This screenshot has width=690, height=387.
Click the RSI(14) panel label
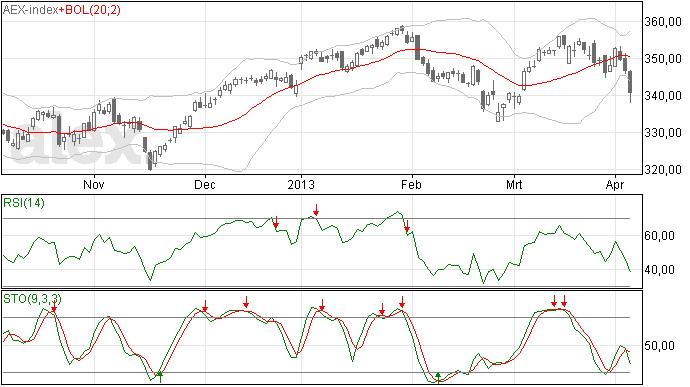tap(24, 203)
